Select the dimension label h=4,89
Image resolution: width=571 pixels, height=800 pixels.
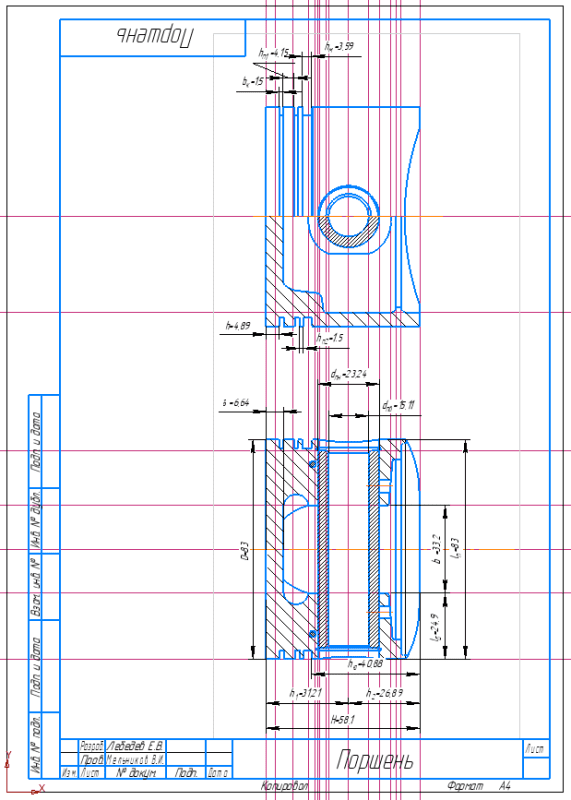[238, 326]
